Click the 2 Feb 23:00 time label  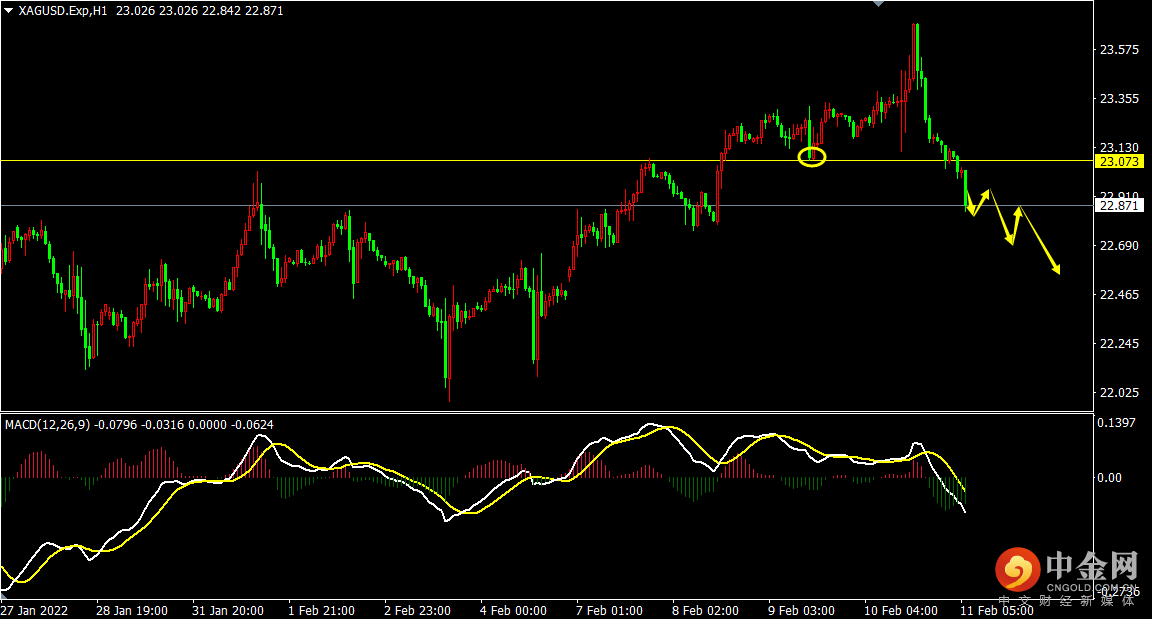click(x=417, y=611)
